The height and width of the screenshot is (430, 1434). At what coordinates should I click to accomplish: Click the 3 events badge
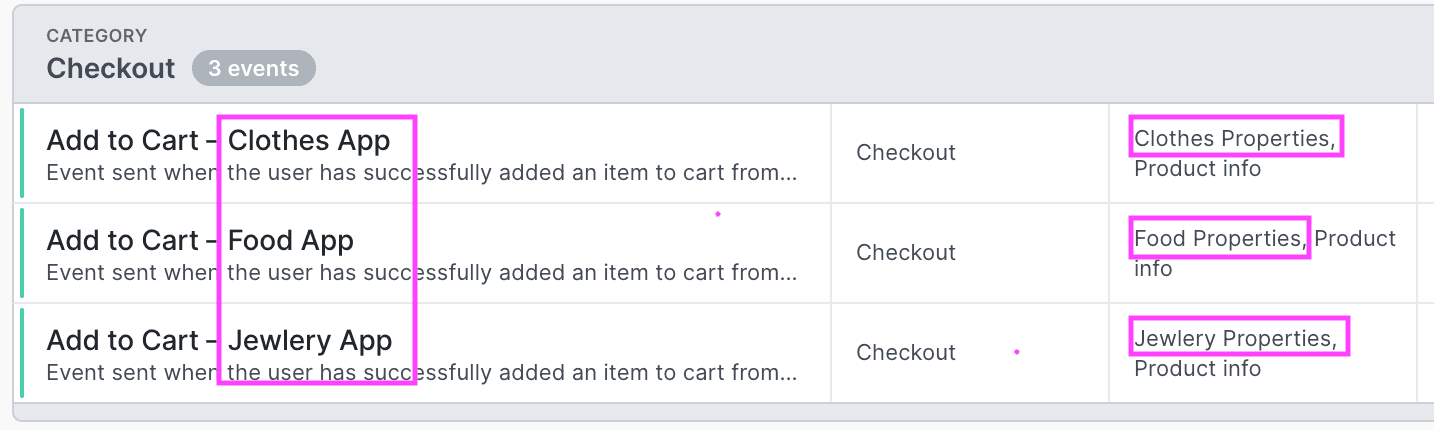(254, 68)
